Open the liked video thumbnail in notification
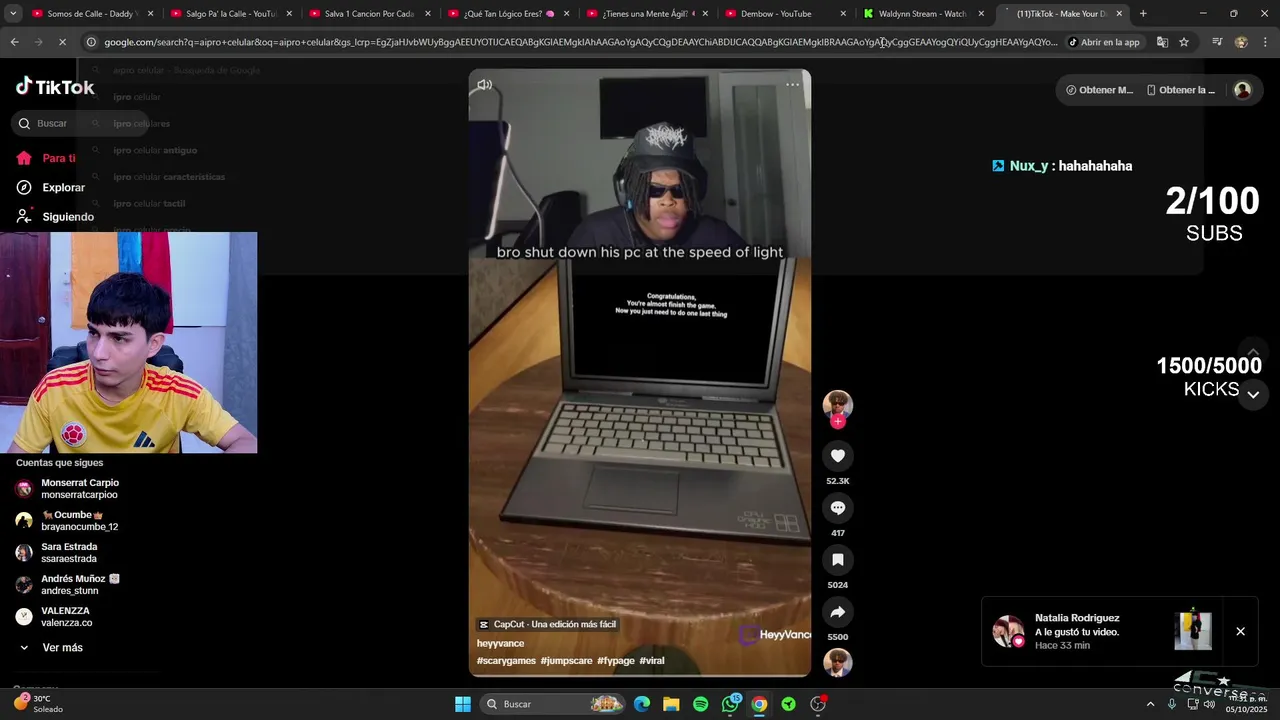The width and height of the screenshot is (1280, 720). pyautogui.click(x=1193, y=631)
